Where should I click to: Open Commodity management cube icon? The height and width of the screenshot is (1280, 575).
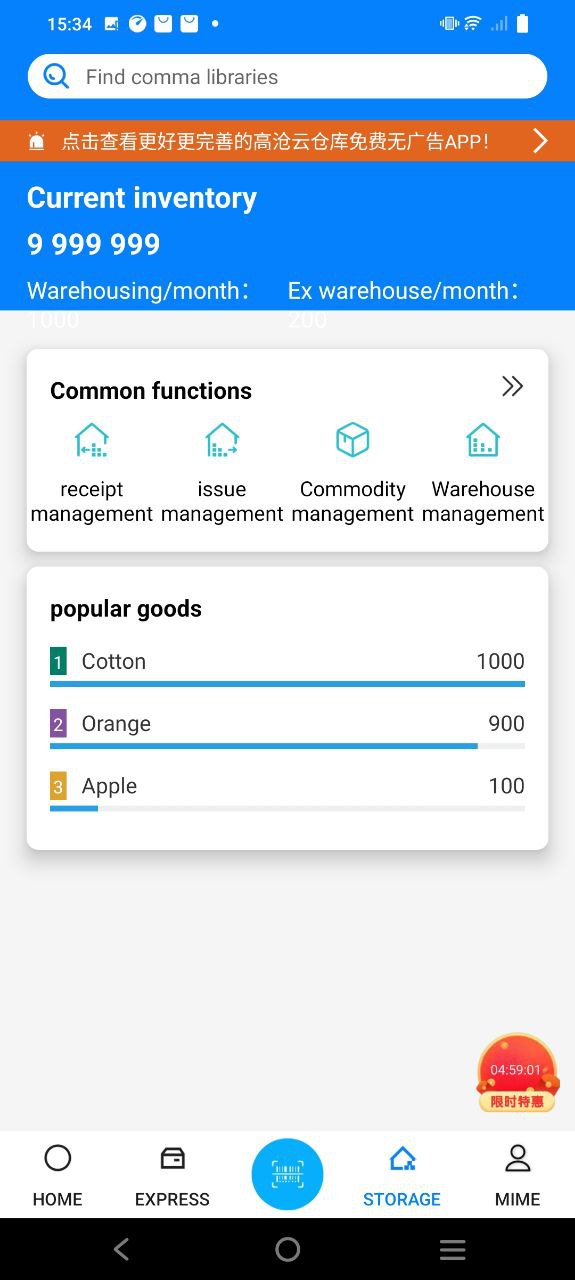click(352, 440)
